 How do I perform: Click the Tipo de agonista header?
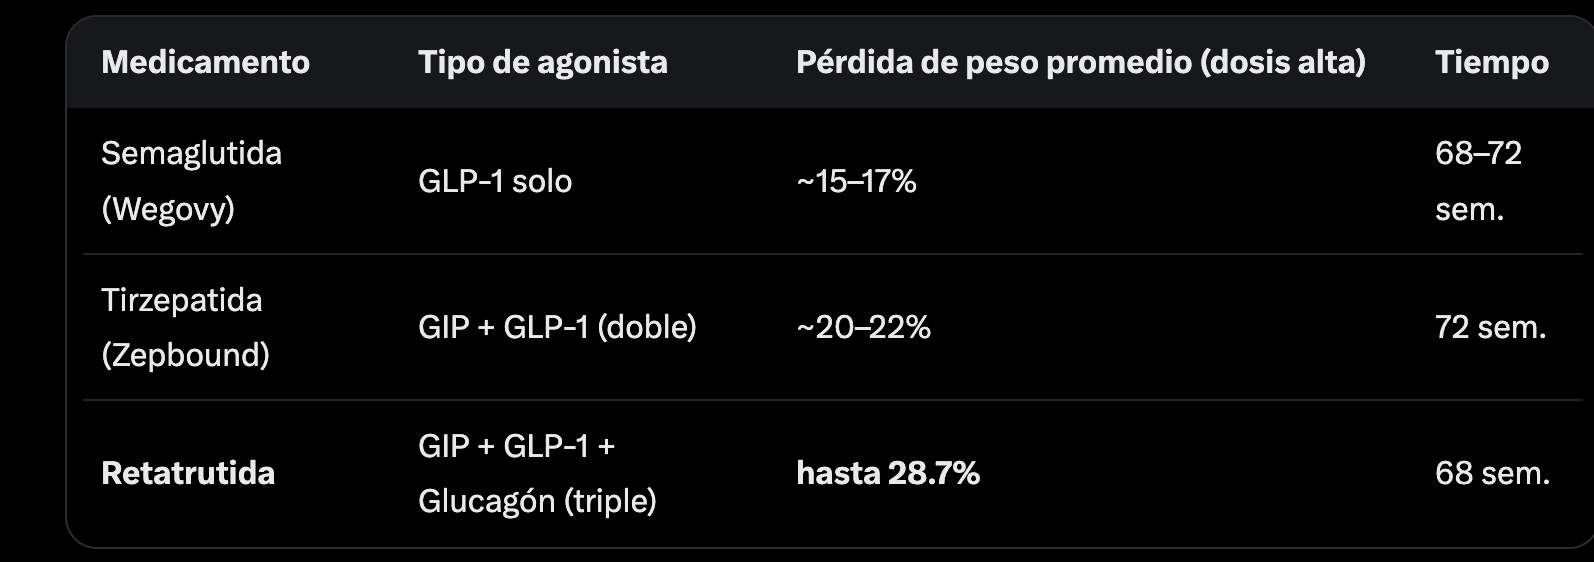(x=542, y=62)
